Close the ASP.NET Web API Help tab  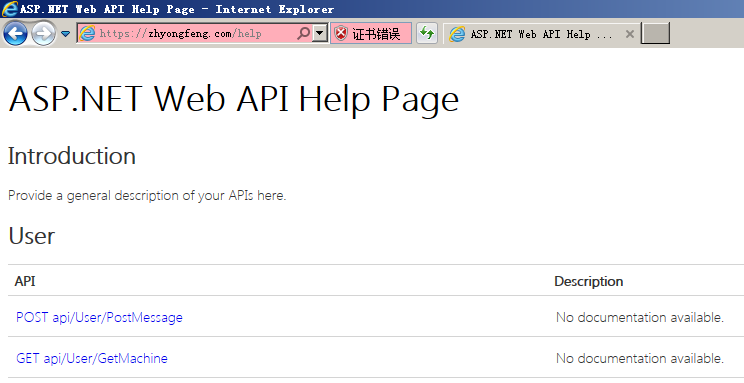click(x=630, y=34)
